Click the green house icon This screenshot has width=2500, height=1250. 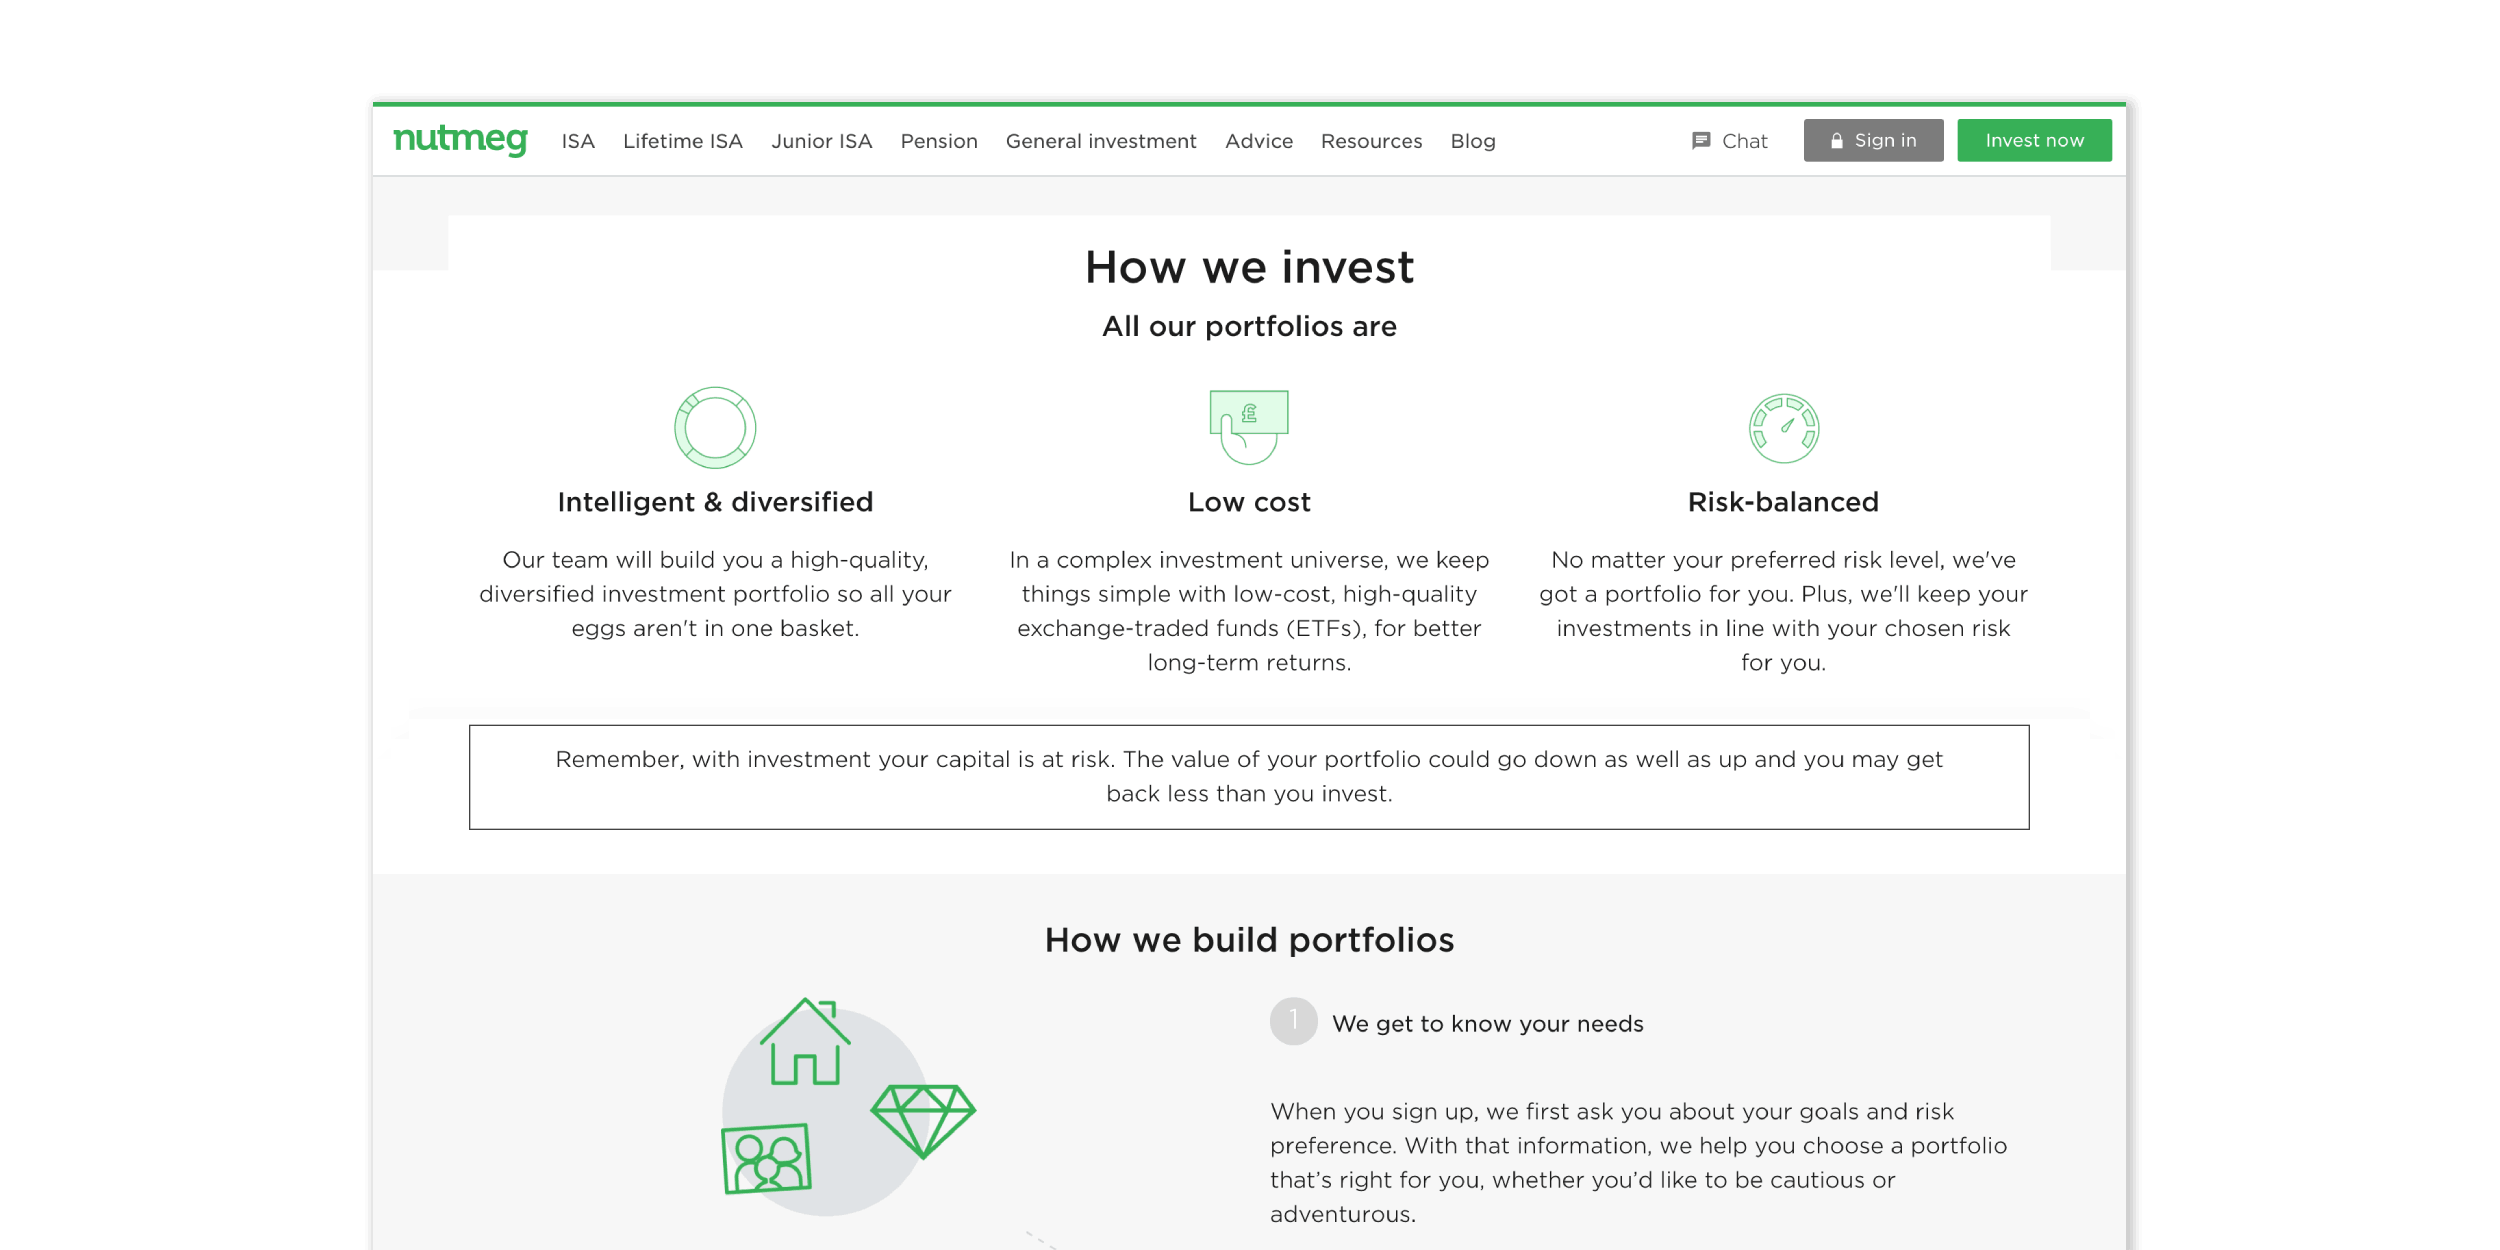805,1041
